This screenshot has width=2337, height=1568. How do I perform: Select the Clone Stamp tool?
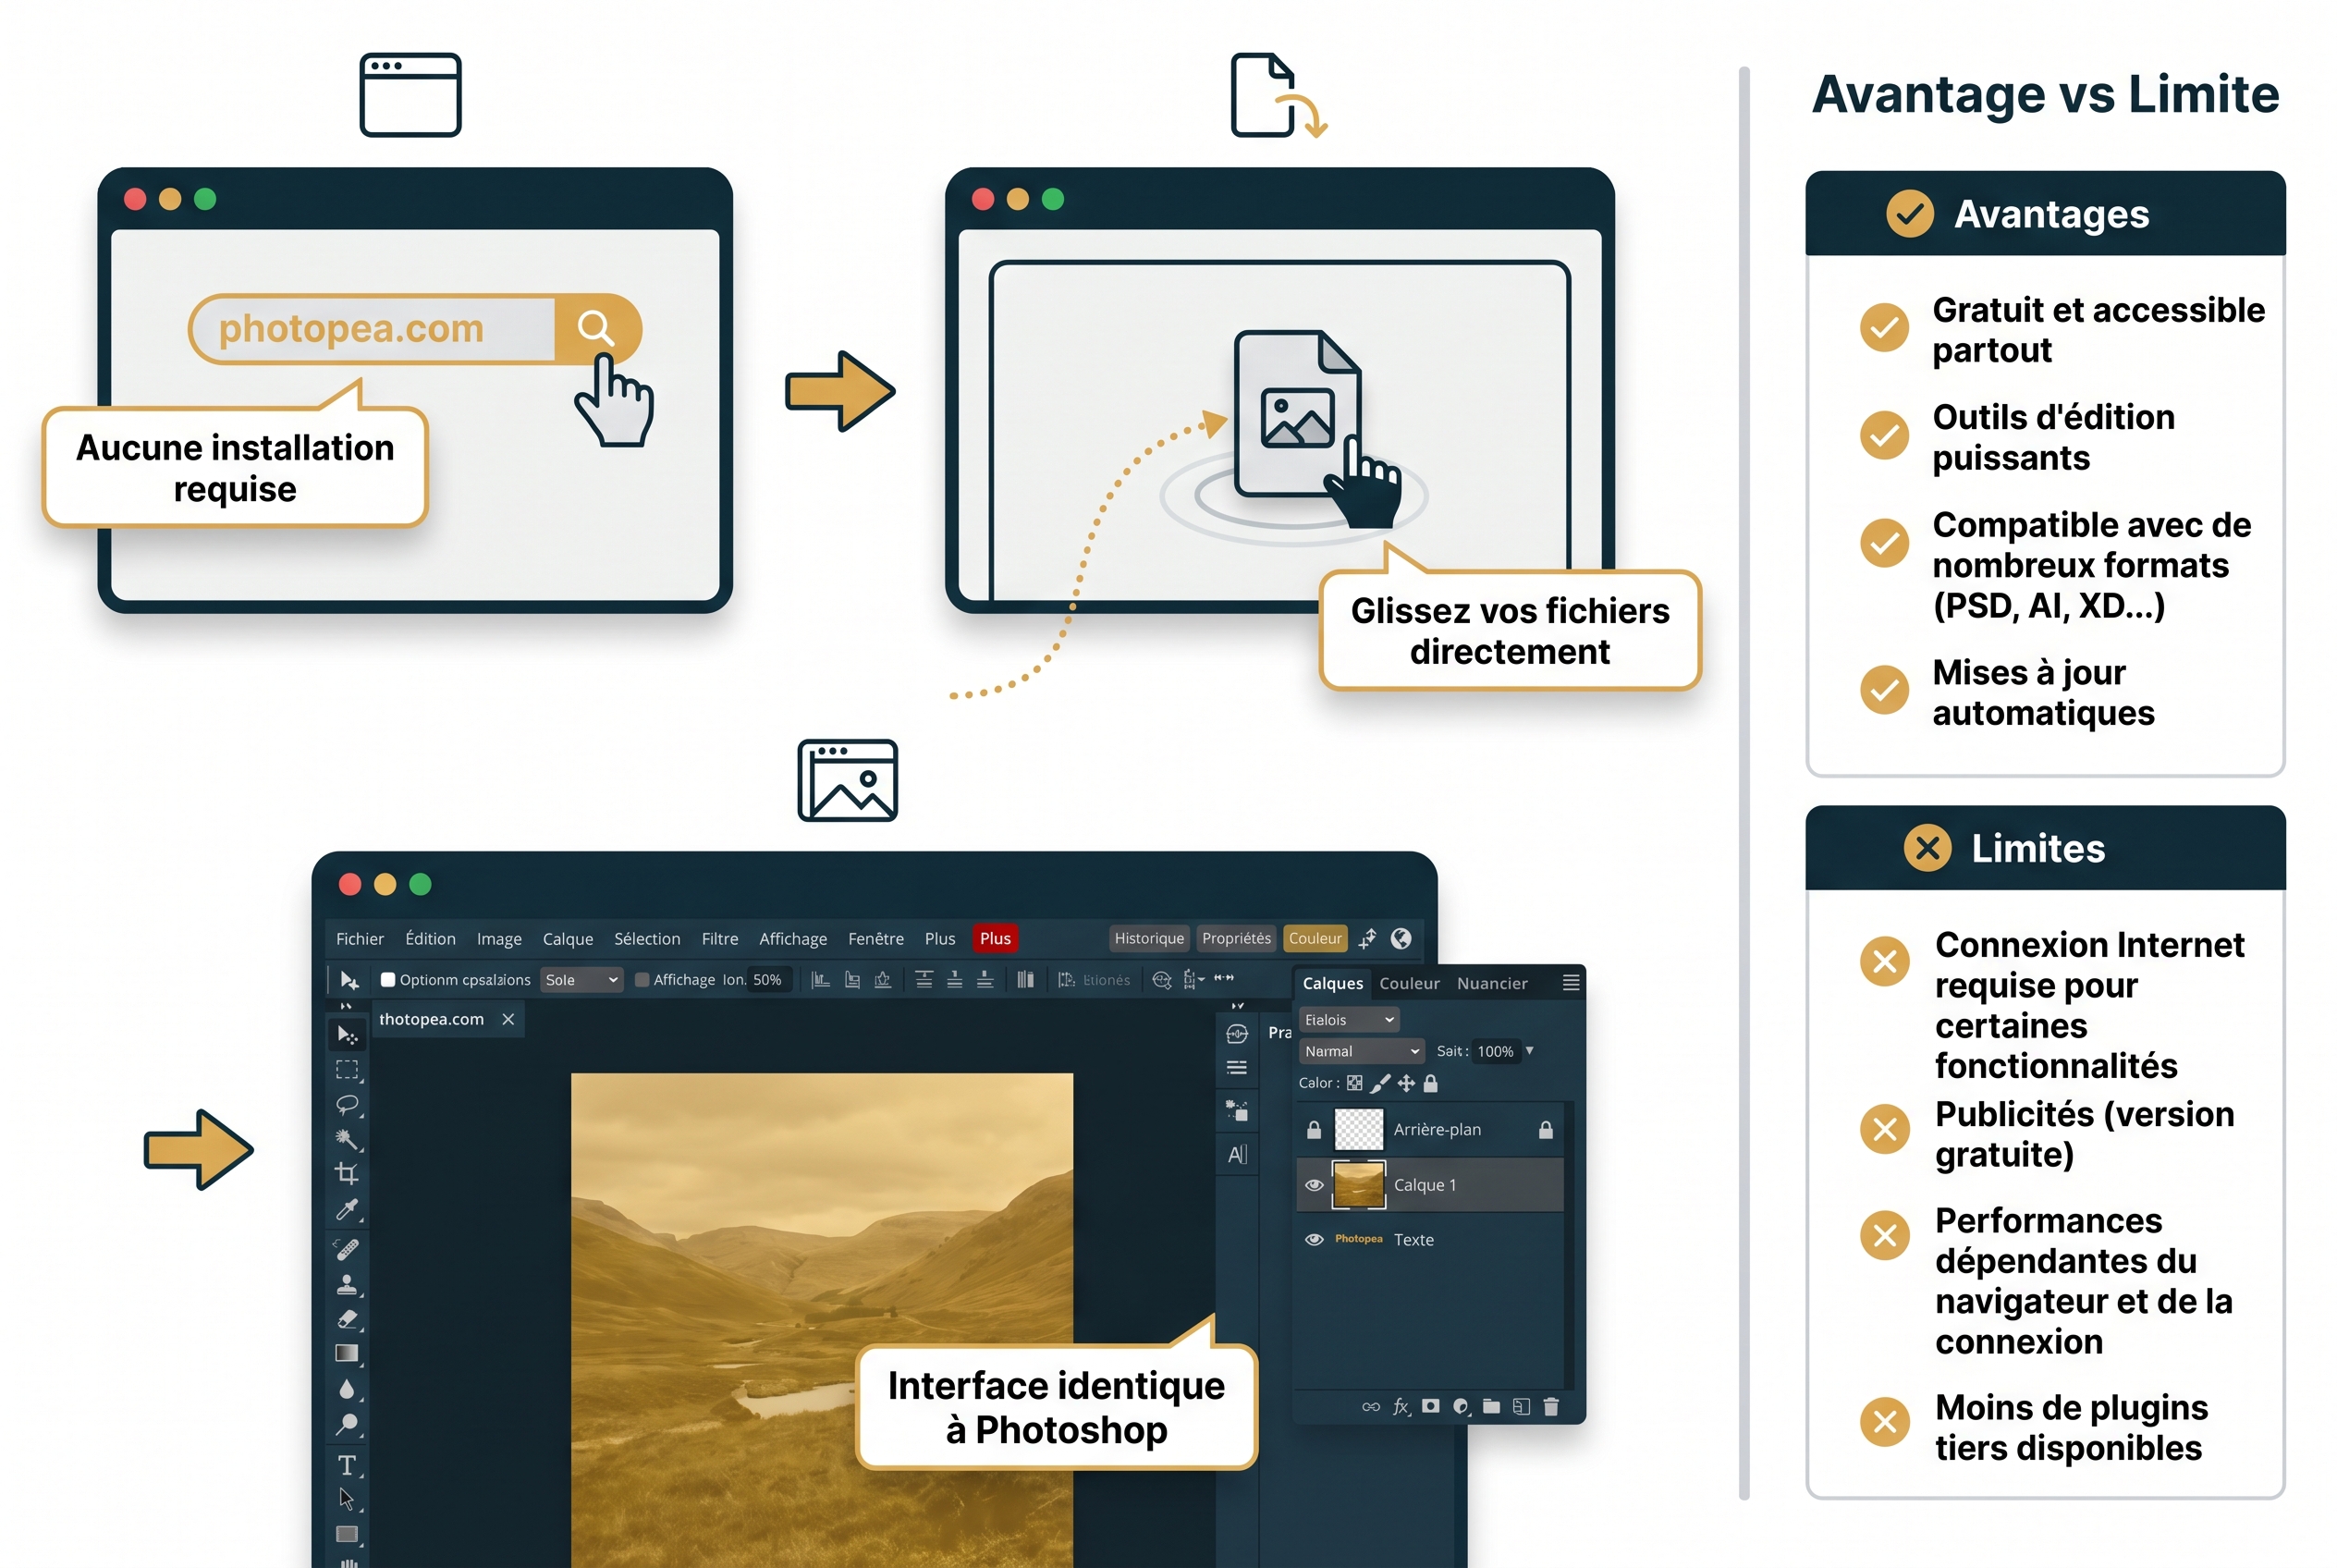pos(347,1285)
